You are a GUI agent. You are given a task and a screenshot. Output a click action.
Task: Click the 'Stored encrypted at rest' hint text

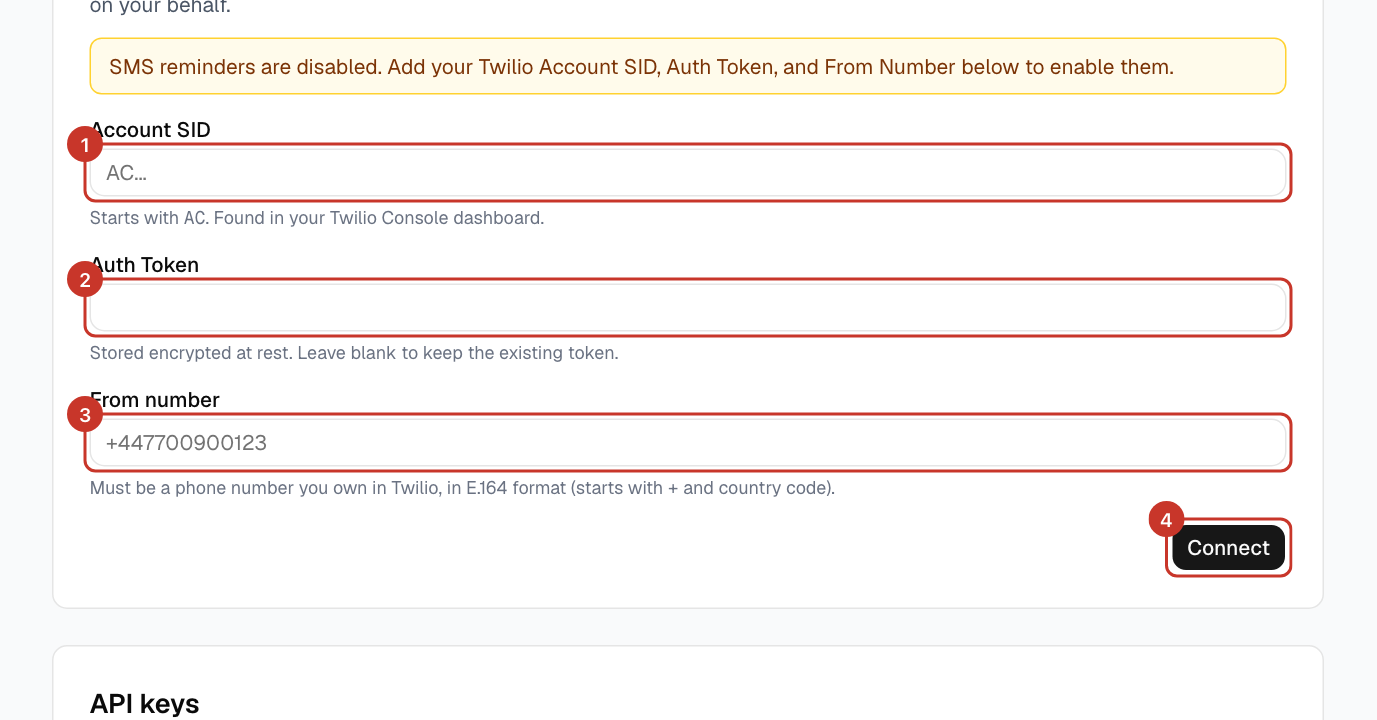[354, 353]
